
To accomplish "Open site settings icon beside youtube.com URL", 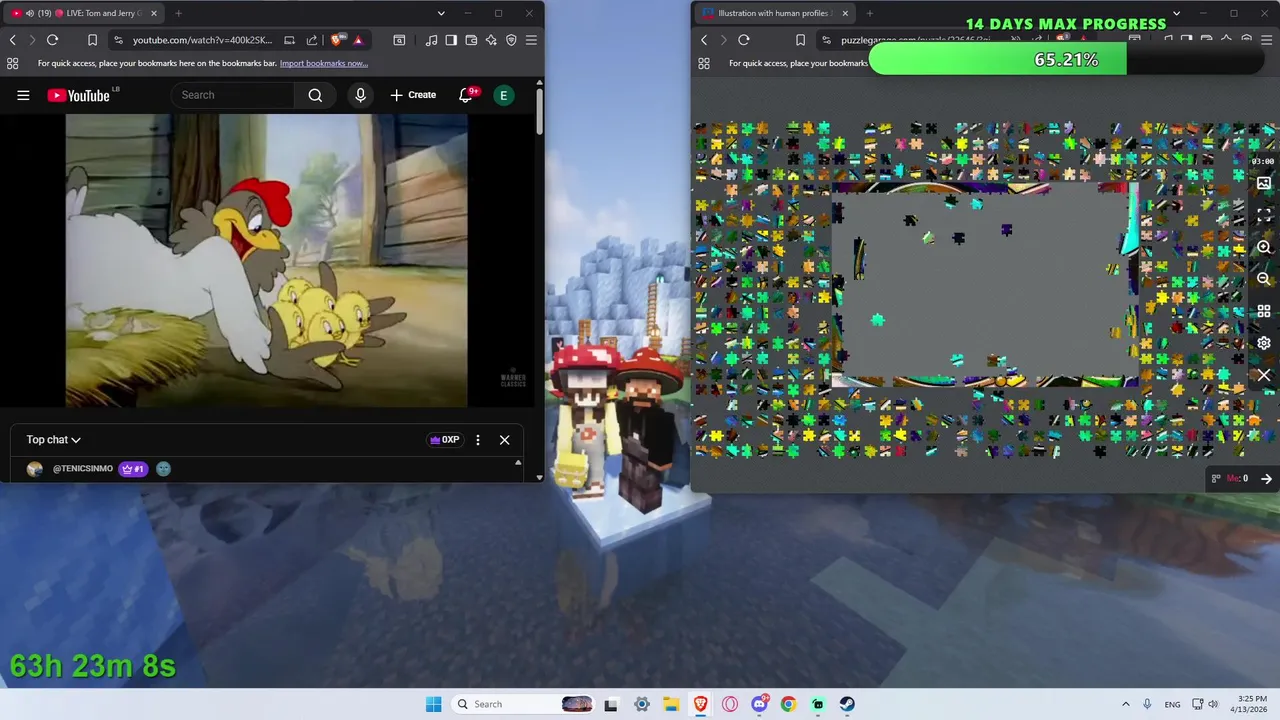I will pyautogui.click(x=118, y=40).
